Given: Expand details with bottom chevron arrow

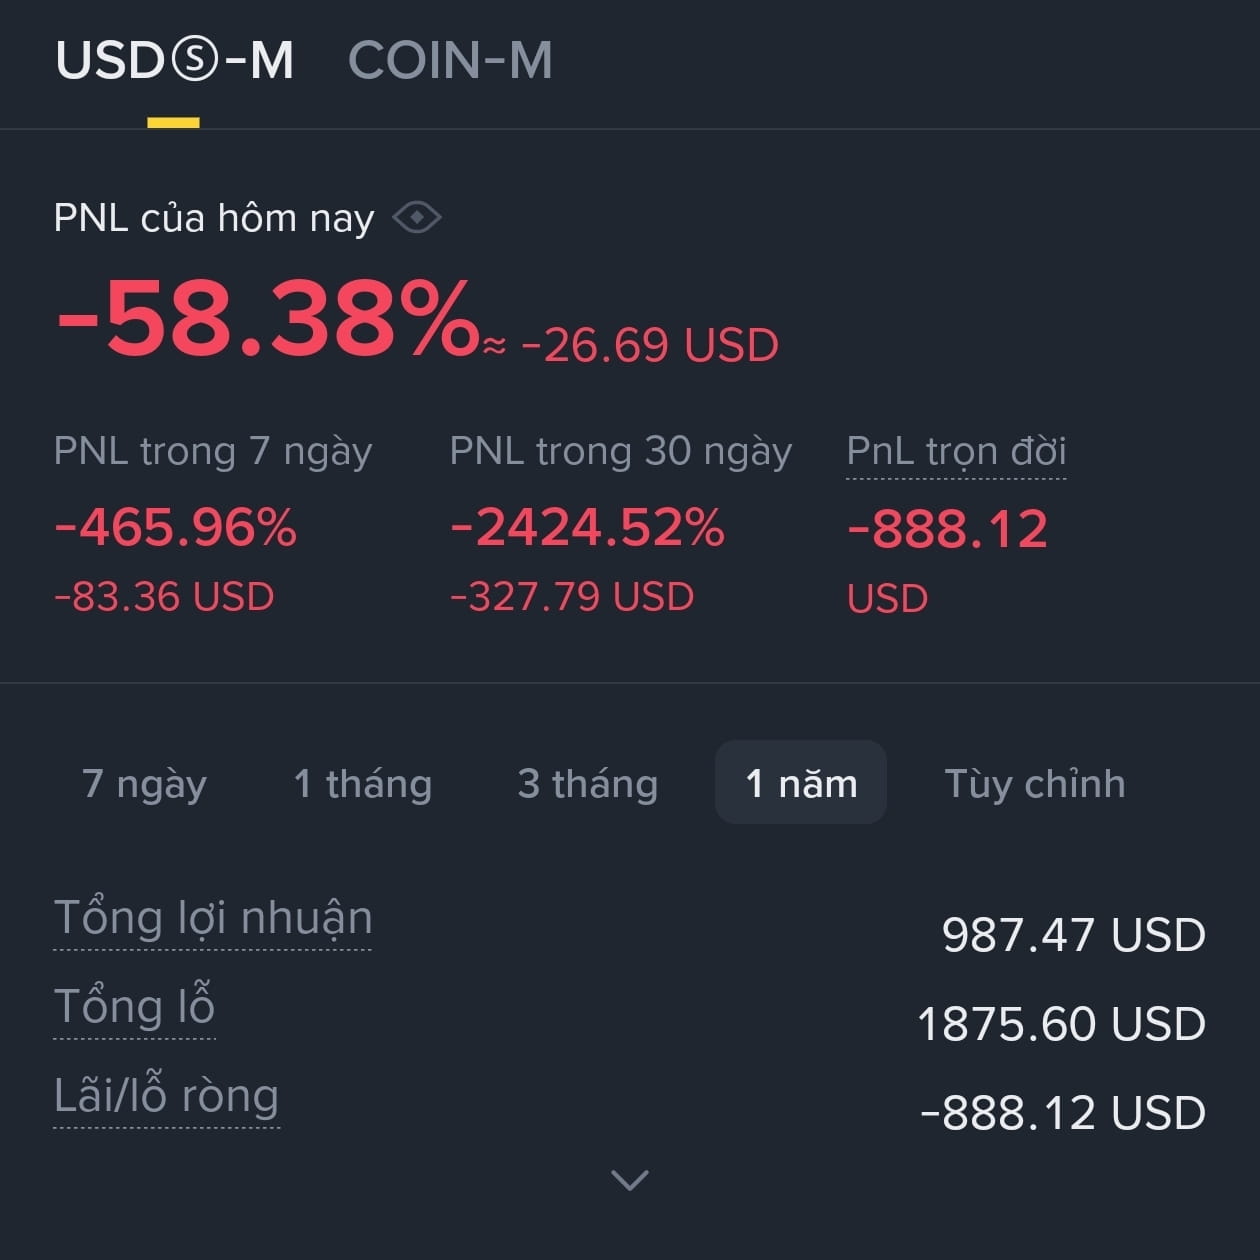Looking at the screenshot, I should point(629,1180).
